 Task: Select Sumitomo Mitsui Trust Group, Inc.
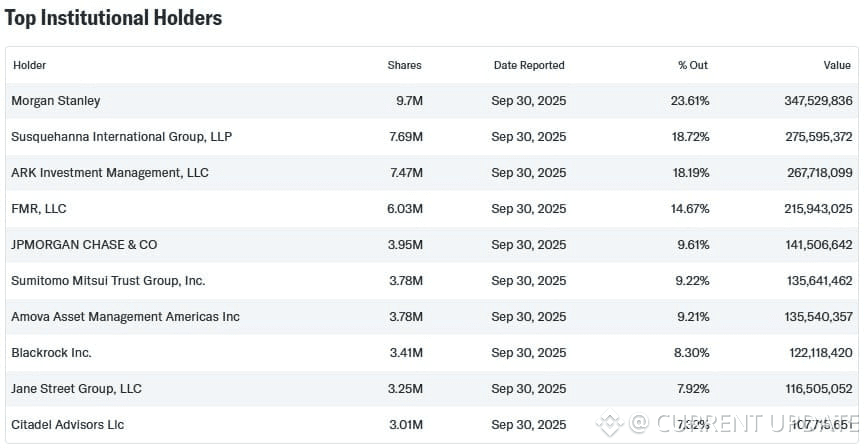point(108,281)
